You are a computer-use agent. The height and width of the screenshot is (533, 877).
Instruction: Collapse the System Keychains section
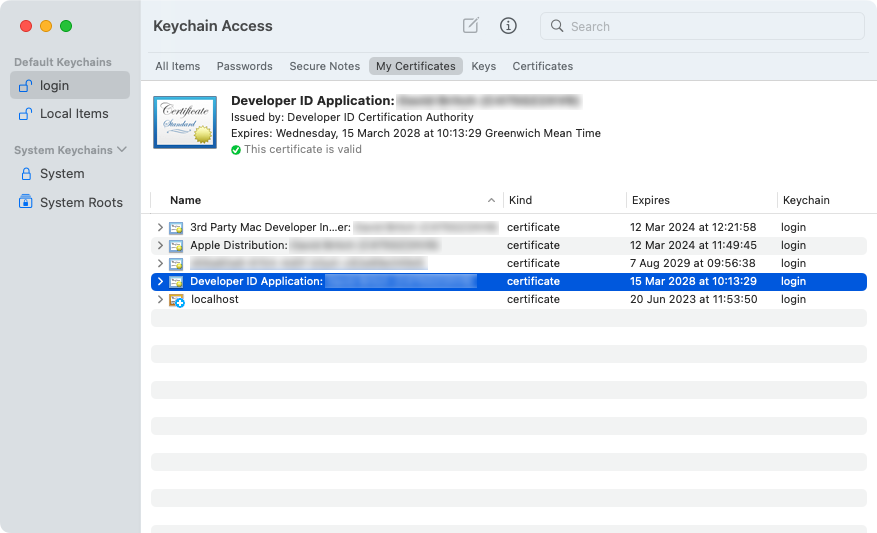point(123,150)
